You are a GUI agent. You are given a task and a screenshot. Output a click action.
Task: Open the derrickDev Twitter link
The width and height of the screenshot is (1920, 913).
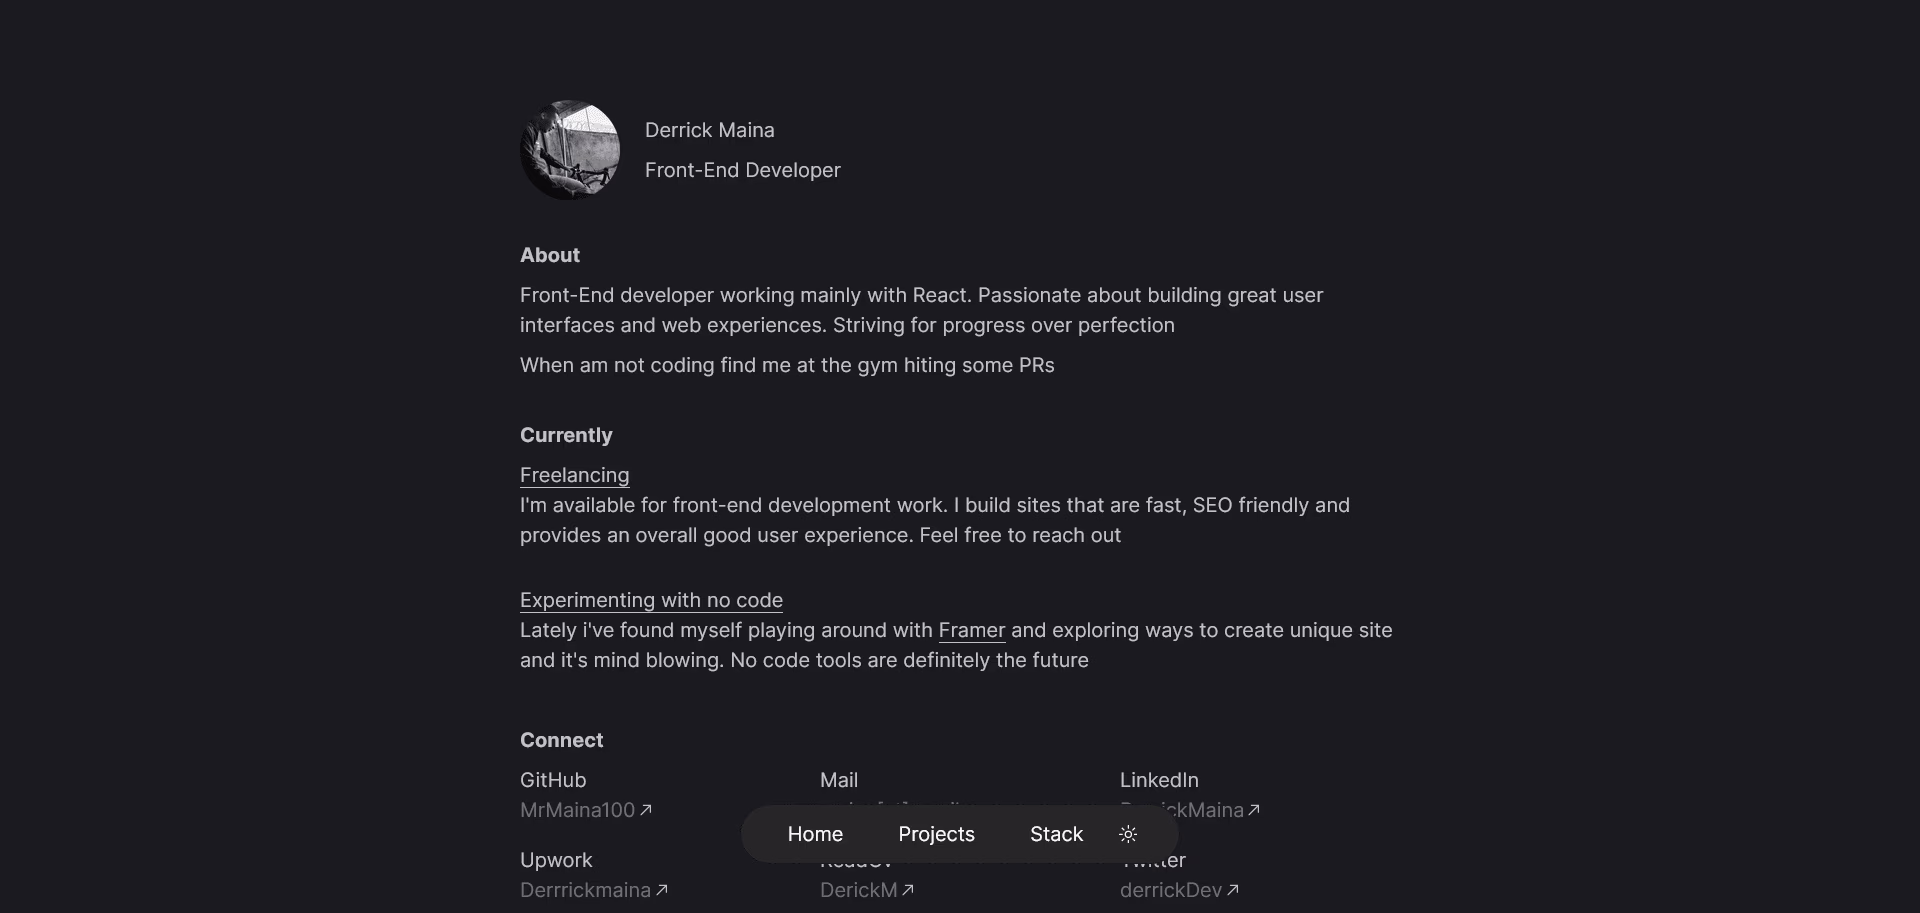(1170, 890)
